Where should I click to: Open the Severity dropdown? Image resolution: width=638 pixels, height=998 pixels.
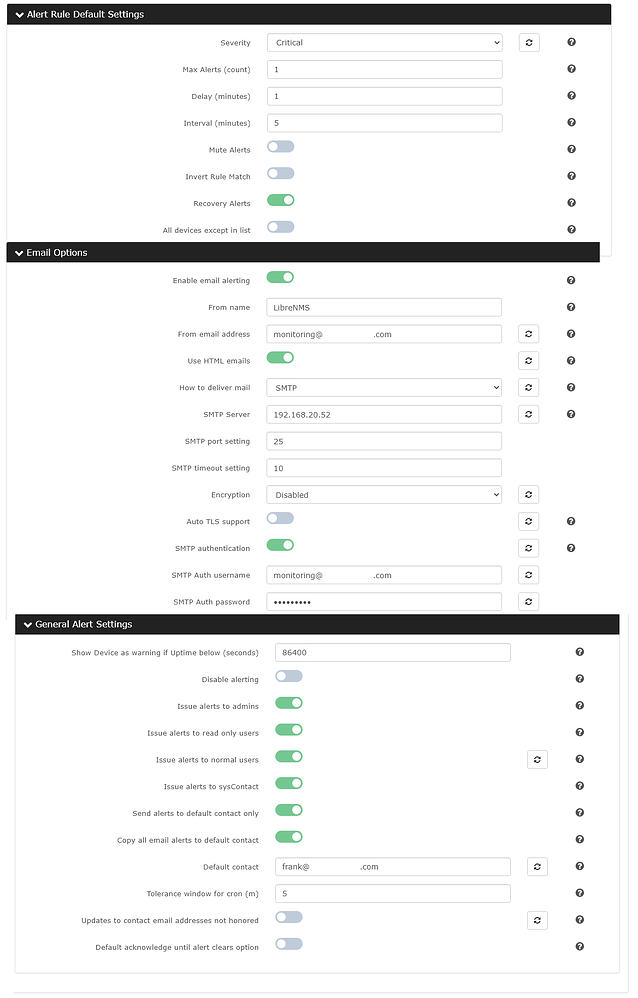tap(383, 42)
